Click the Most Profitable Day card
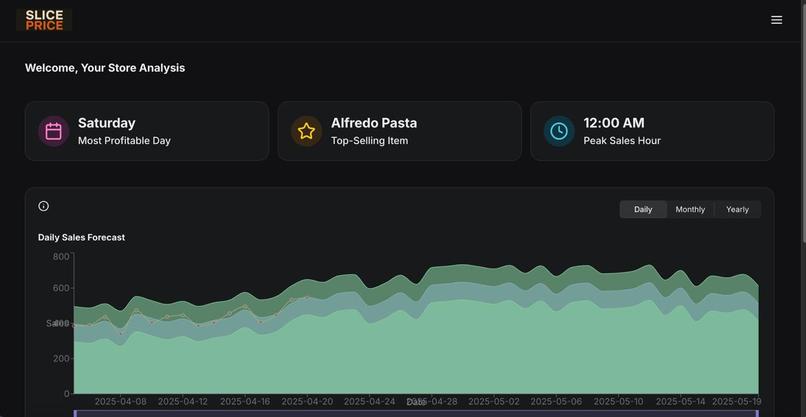The width and height of the screenshot is (806, 417). coord(147,131)
